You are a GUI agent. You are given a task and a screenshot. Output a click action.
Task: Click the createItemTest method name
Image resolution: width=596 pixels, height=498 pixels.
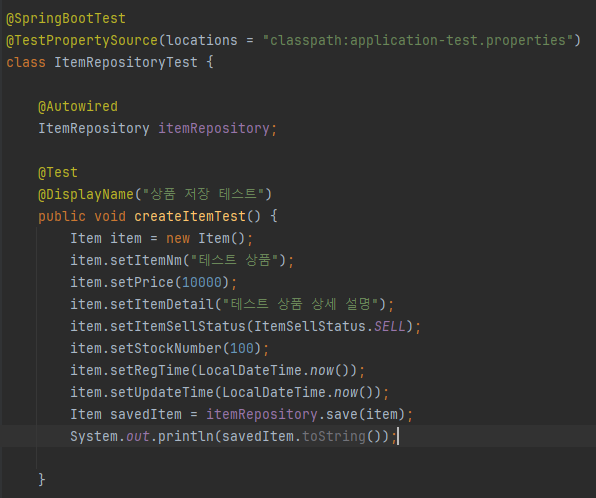[190, 217]
